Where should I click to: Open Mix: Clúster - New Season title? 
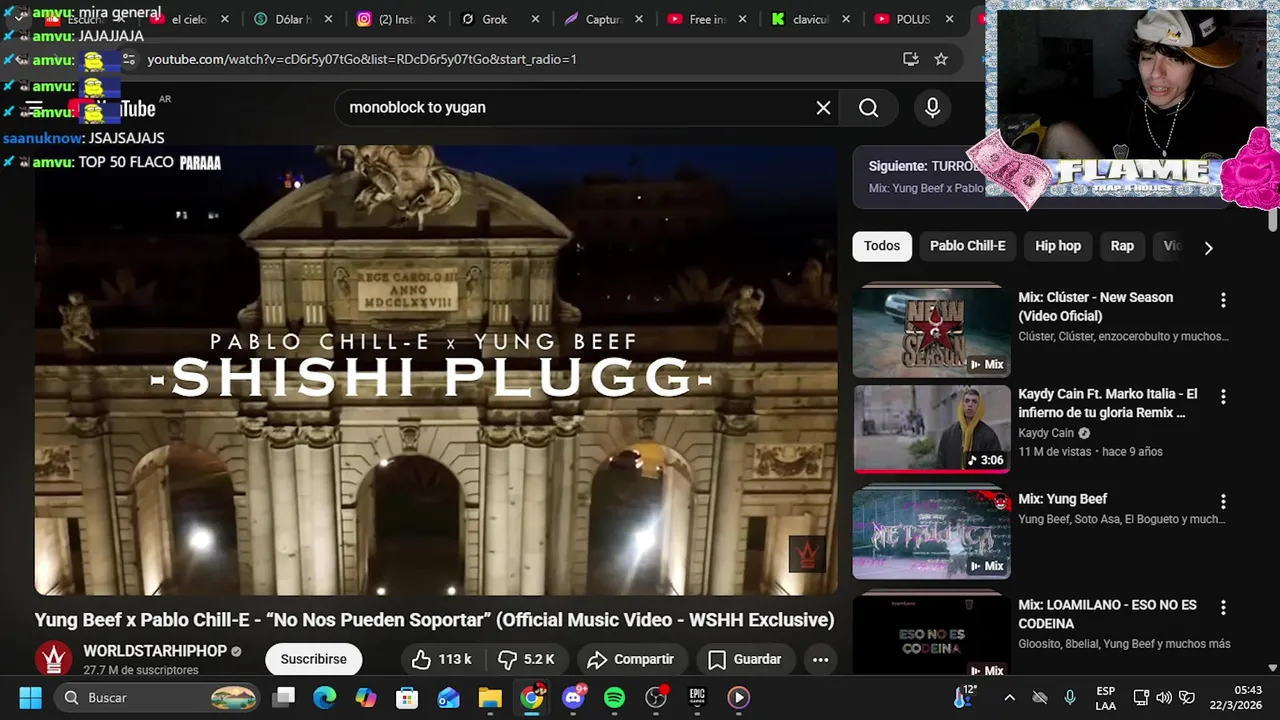1095,306
